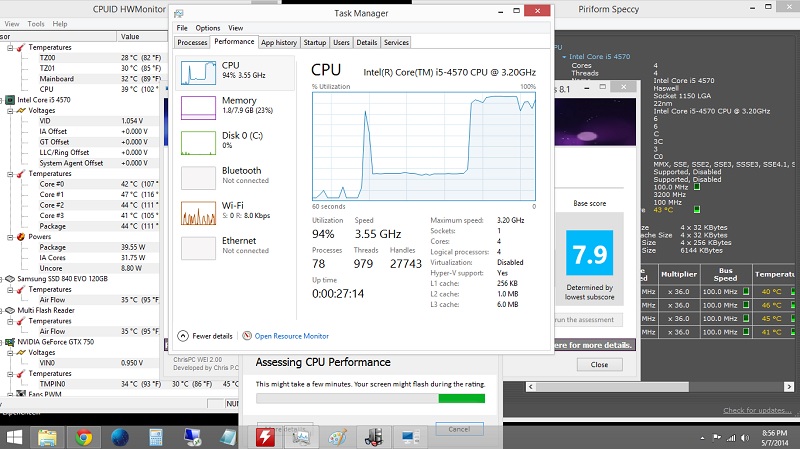Screen dimensions: 800x449
Task: Select the Wi-Fi usage graph
Action: pos(198,213)
